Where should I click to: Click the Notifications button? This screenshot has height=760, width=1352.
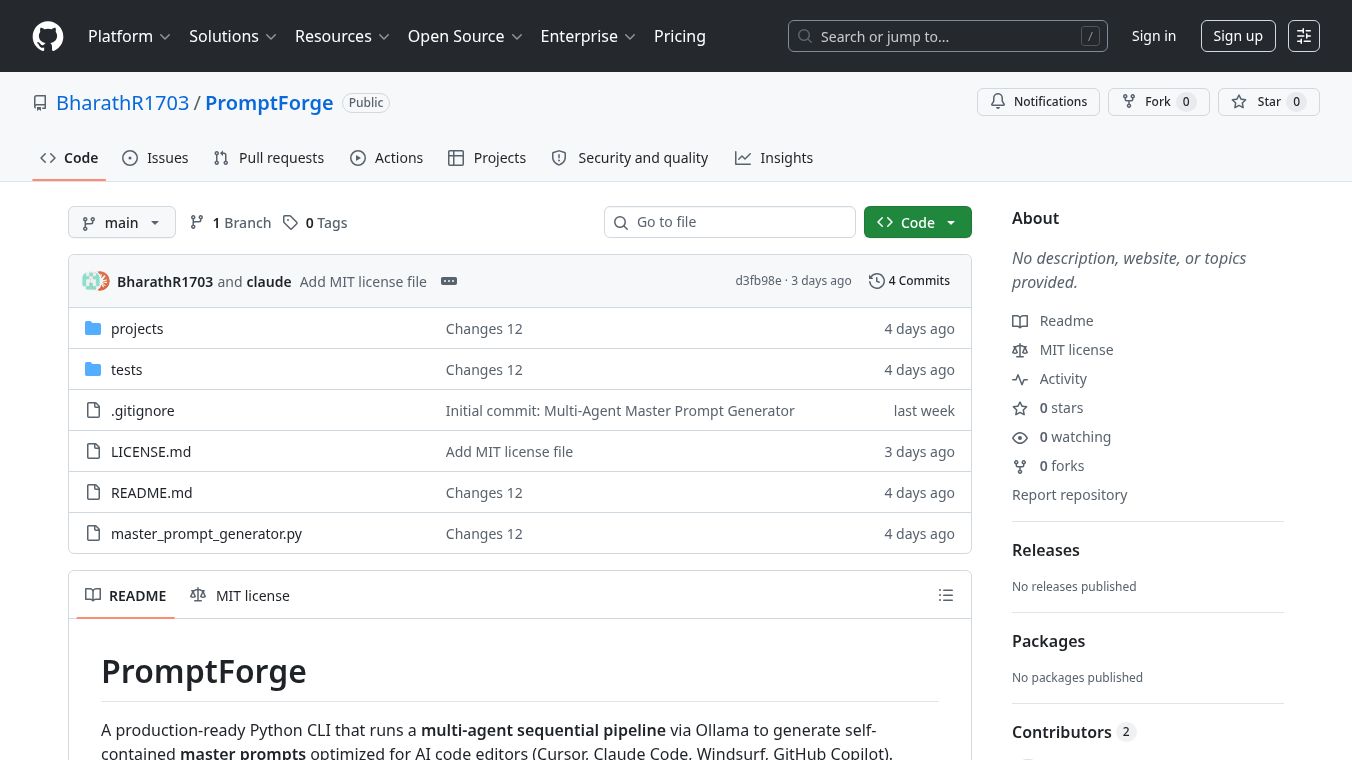pyautogui.click(x=1039, y=102)
